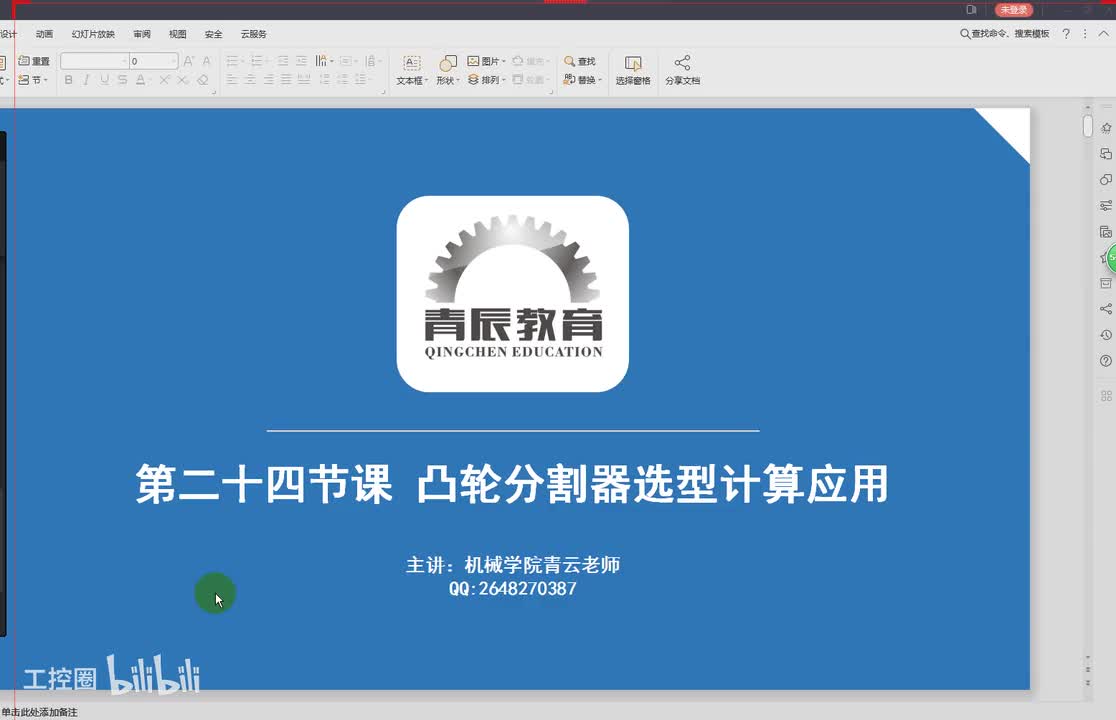1116x720 pixels.
Task: Click the 查找命令、搜索模板 search box
Action: pos(1004,33)
